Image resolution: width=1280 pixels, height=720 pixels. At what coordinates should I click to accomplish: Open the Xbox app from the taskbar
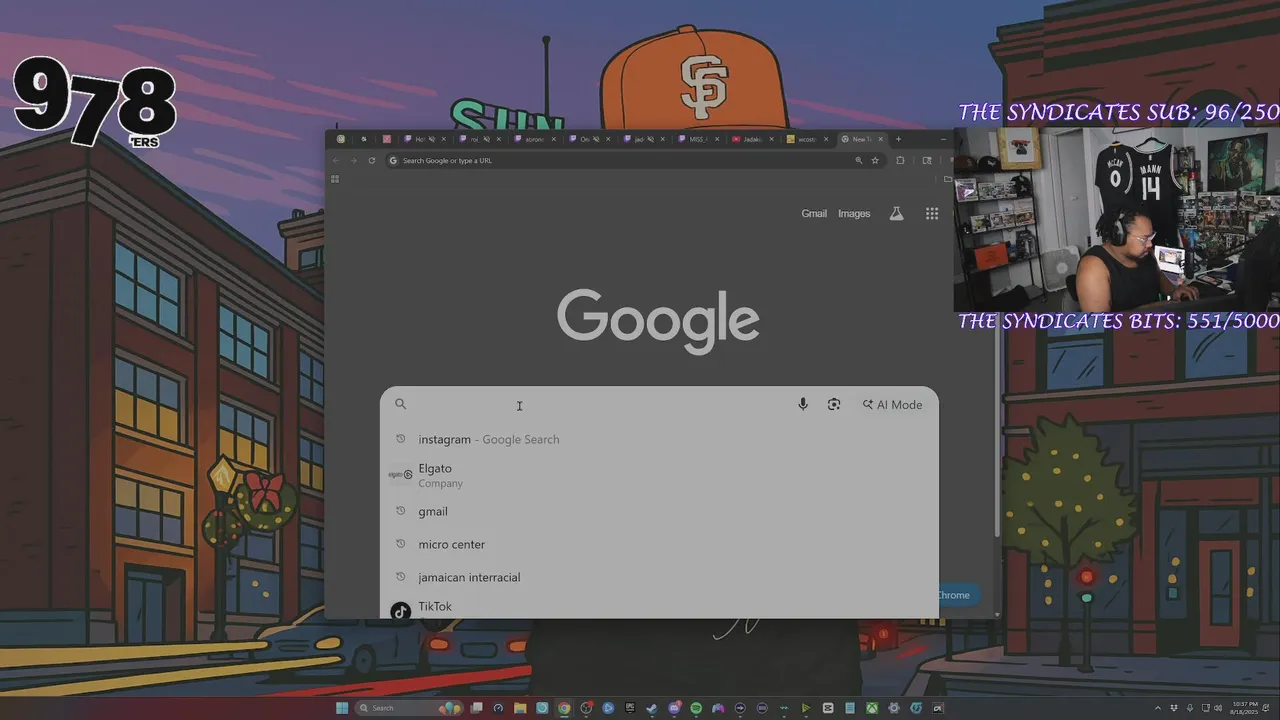[872, 708]
